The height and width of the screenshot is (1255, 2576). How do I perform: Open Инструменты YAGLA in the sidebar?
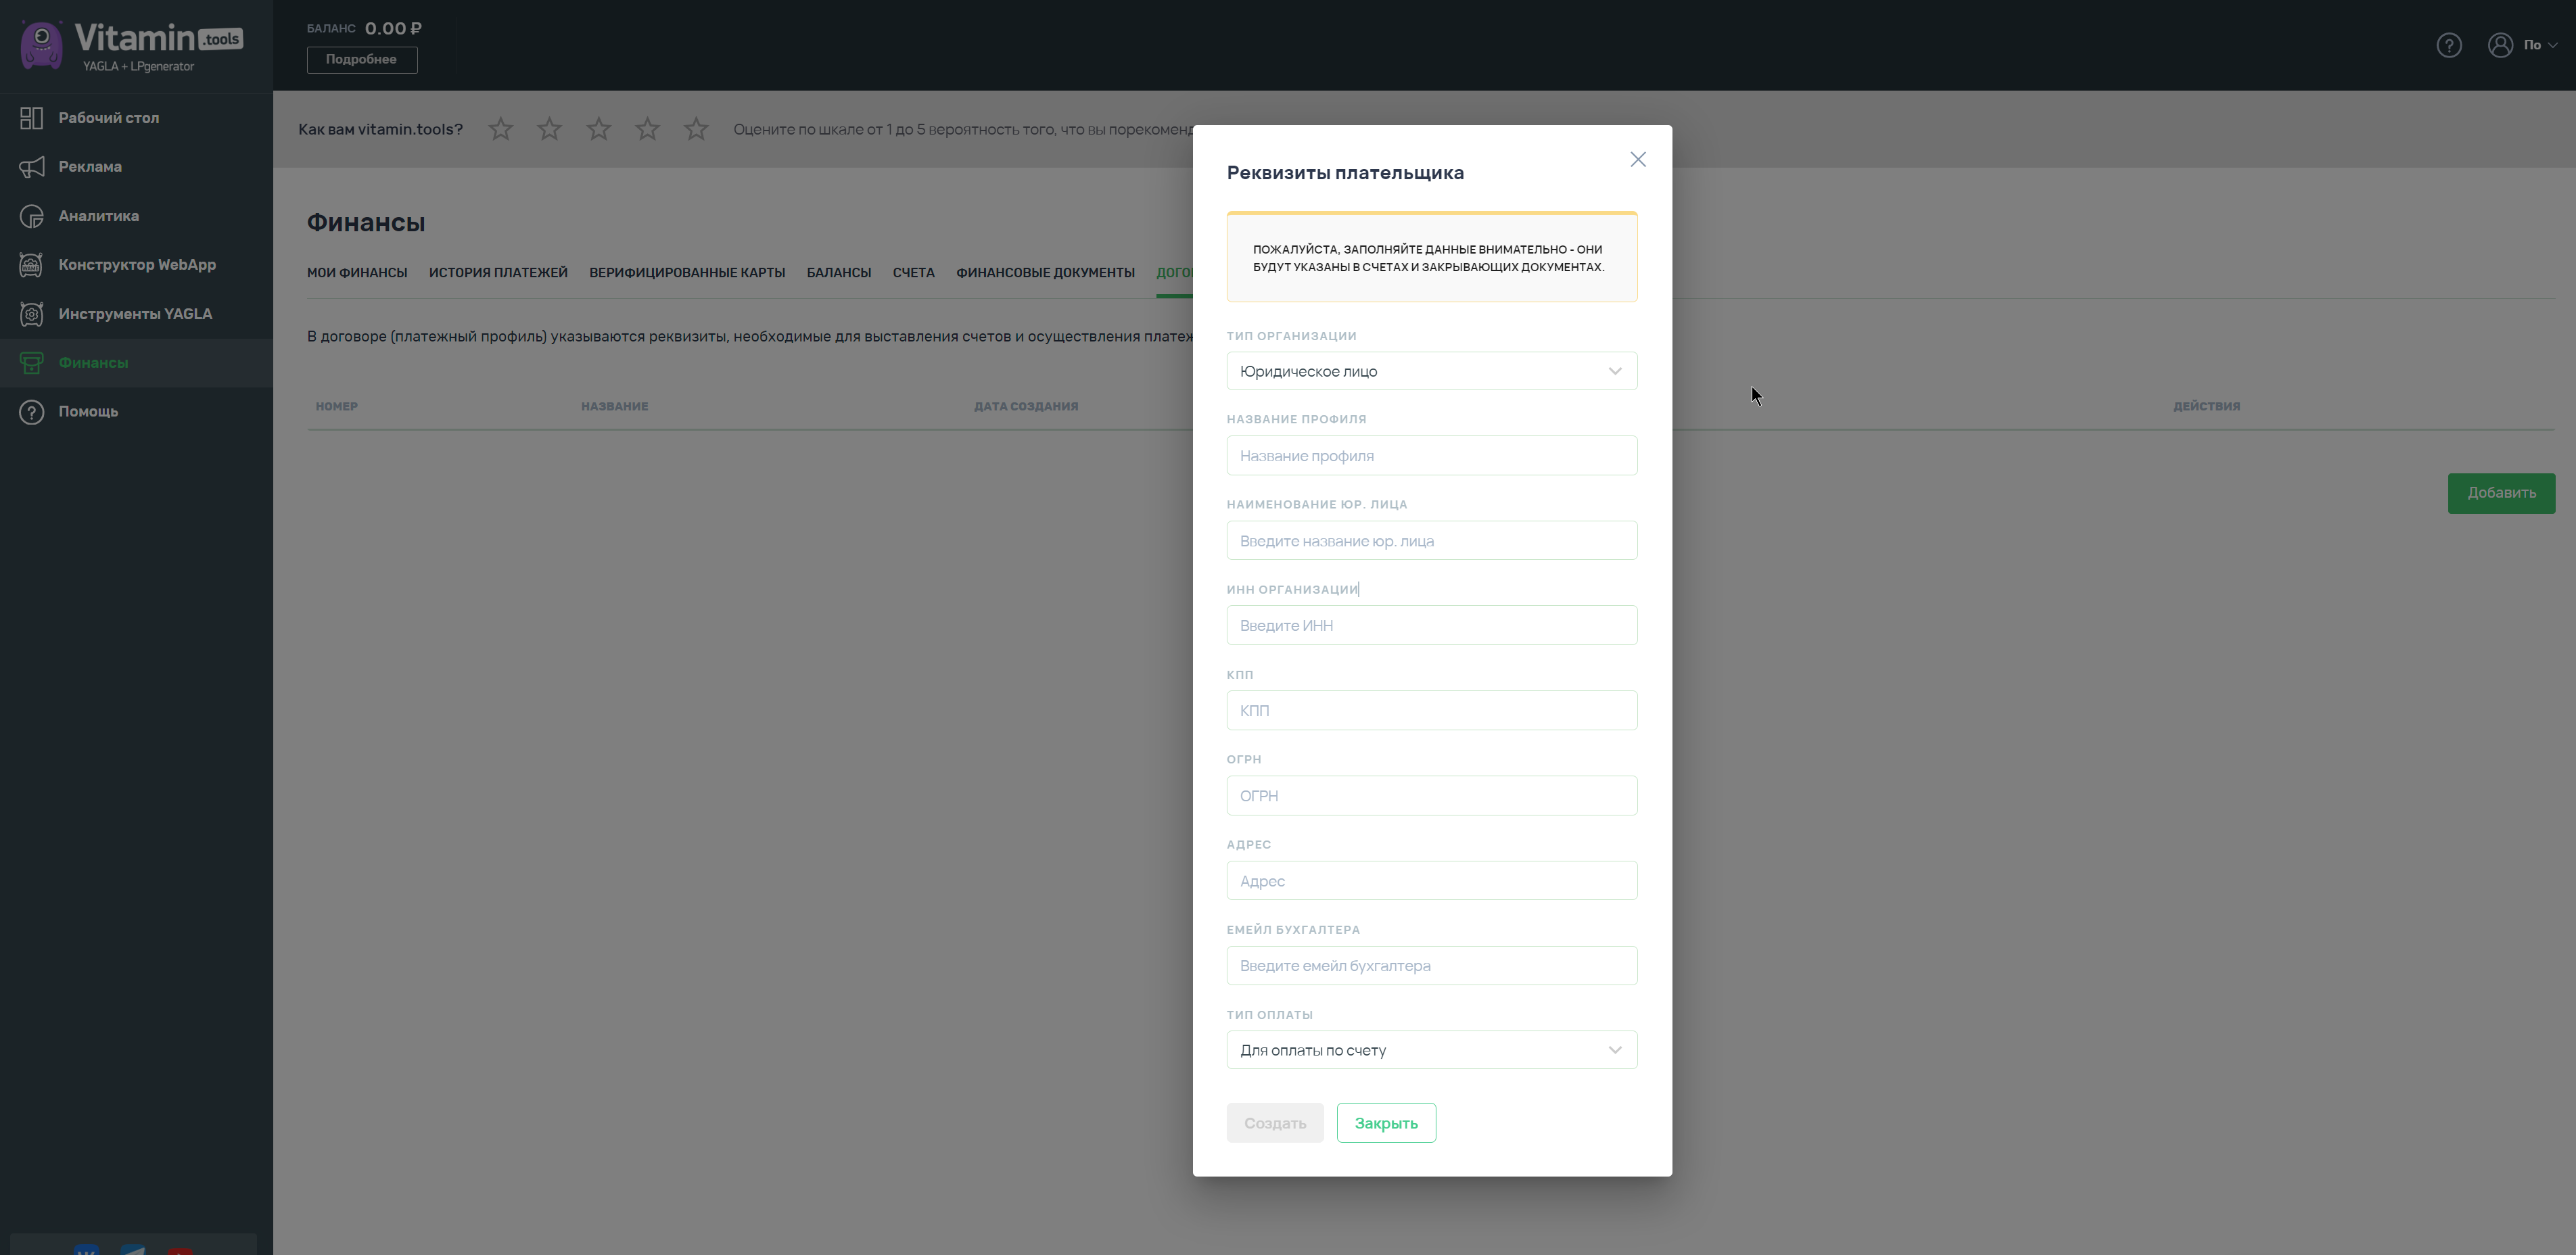[x=136, y=314]
